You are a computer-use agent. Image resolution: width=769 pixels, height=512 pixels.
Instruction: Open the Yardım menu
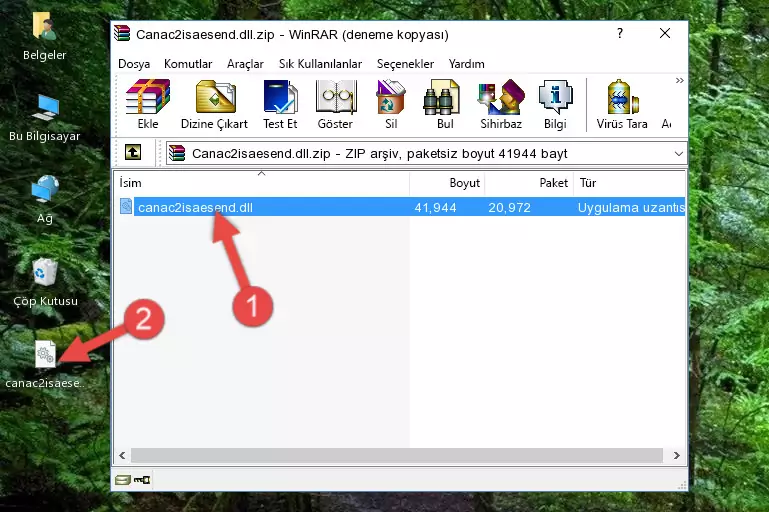[x=466, y=64]
